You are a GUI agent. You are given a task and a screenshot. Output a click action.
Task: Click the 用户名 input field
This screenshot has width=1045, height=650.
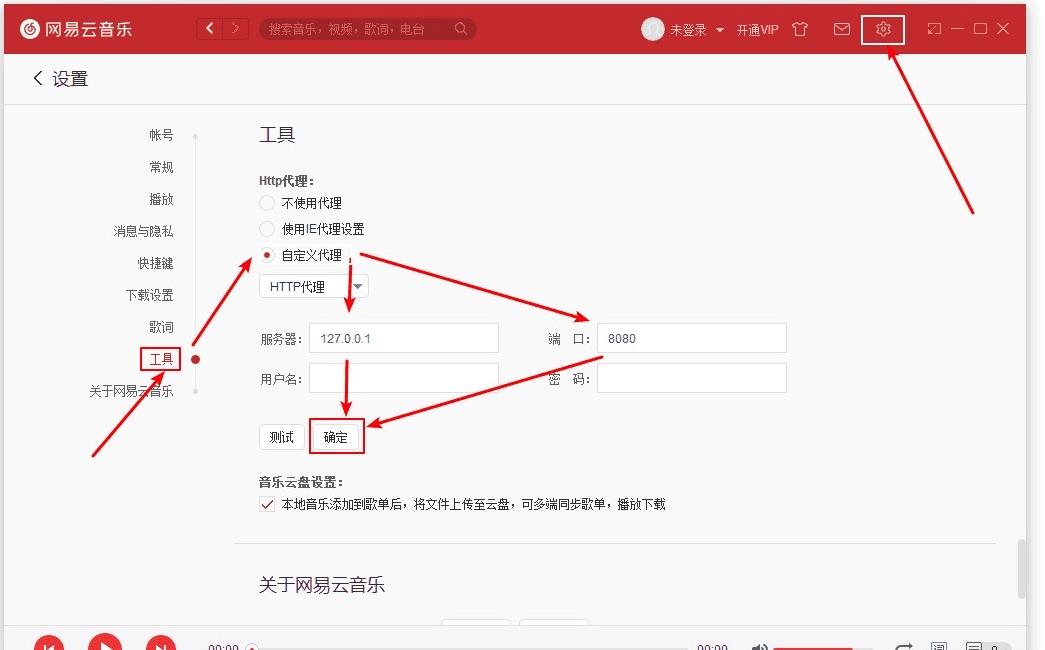404,378
